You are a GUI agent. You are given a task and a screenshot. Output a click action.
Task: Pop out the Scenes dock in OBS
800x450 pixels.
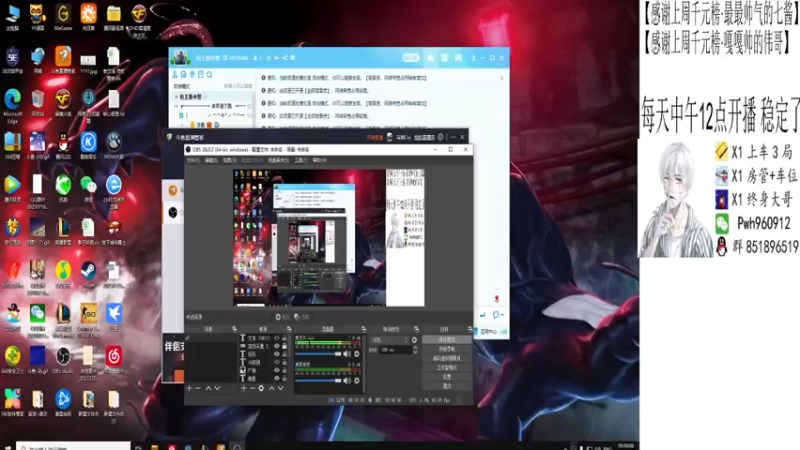point(234,329)
